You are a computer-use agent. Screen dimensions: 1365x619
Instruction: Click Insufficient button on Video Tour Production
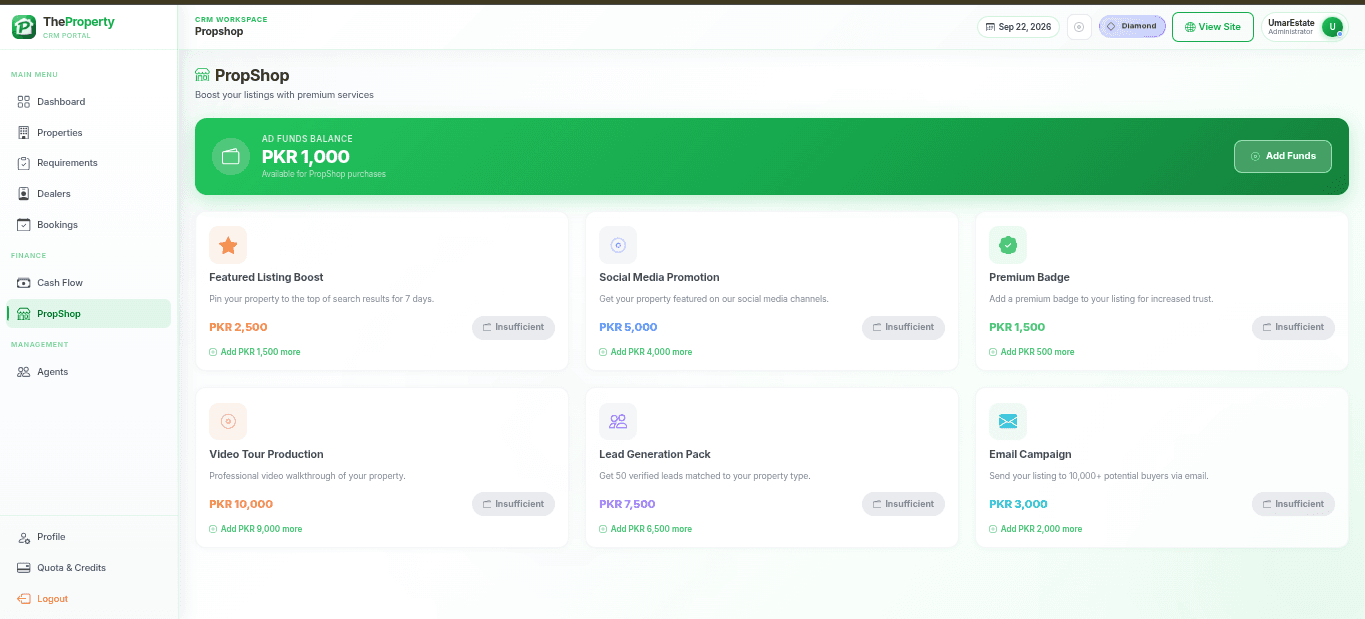pyautogui.click(x=513, y=504)
